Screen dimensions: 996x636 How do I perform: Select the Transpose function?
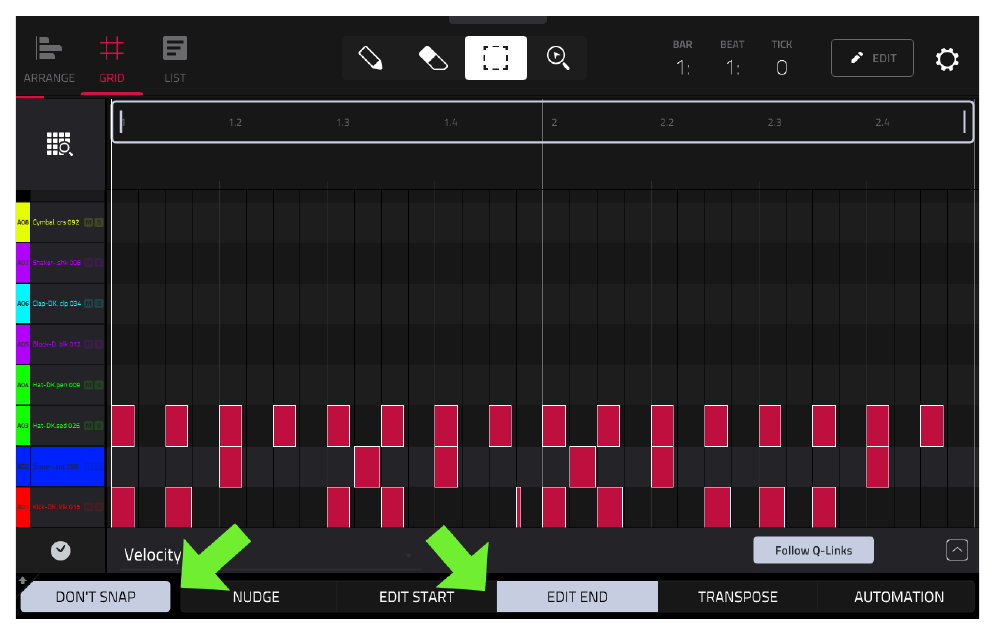pos(737,597)
